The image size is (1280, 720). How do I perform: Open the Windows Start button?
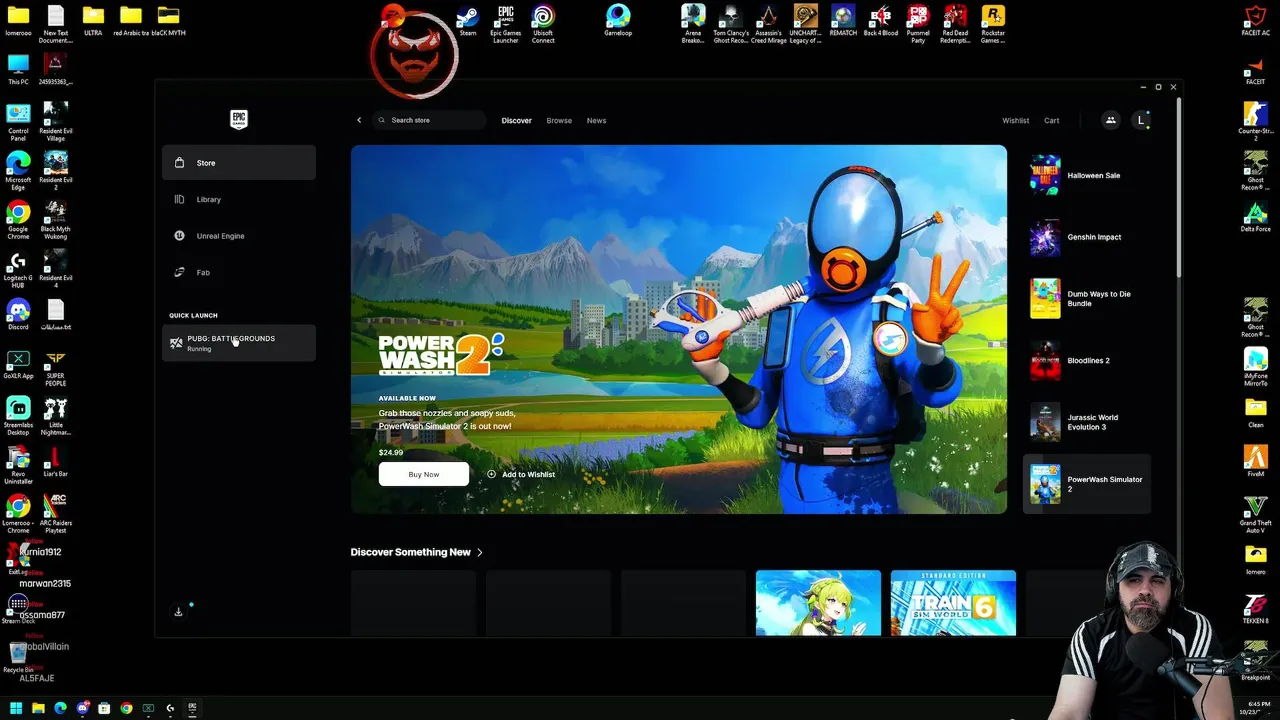[x=16, y=708]
